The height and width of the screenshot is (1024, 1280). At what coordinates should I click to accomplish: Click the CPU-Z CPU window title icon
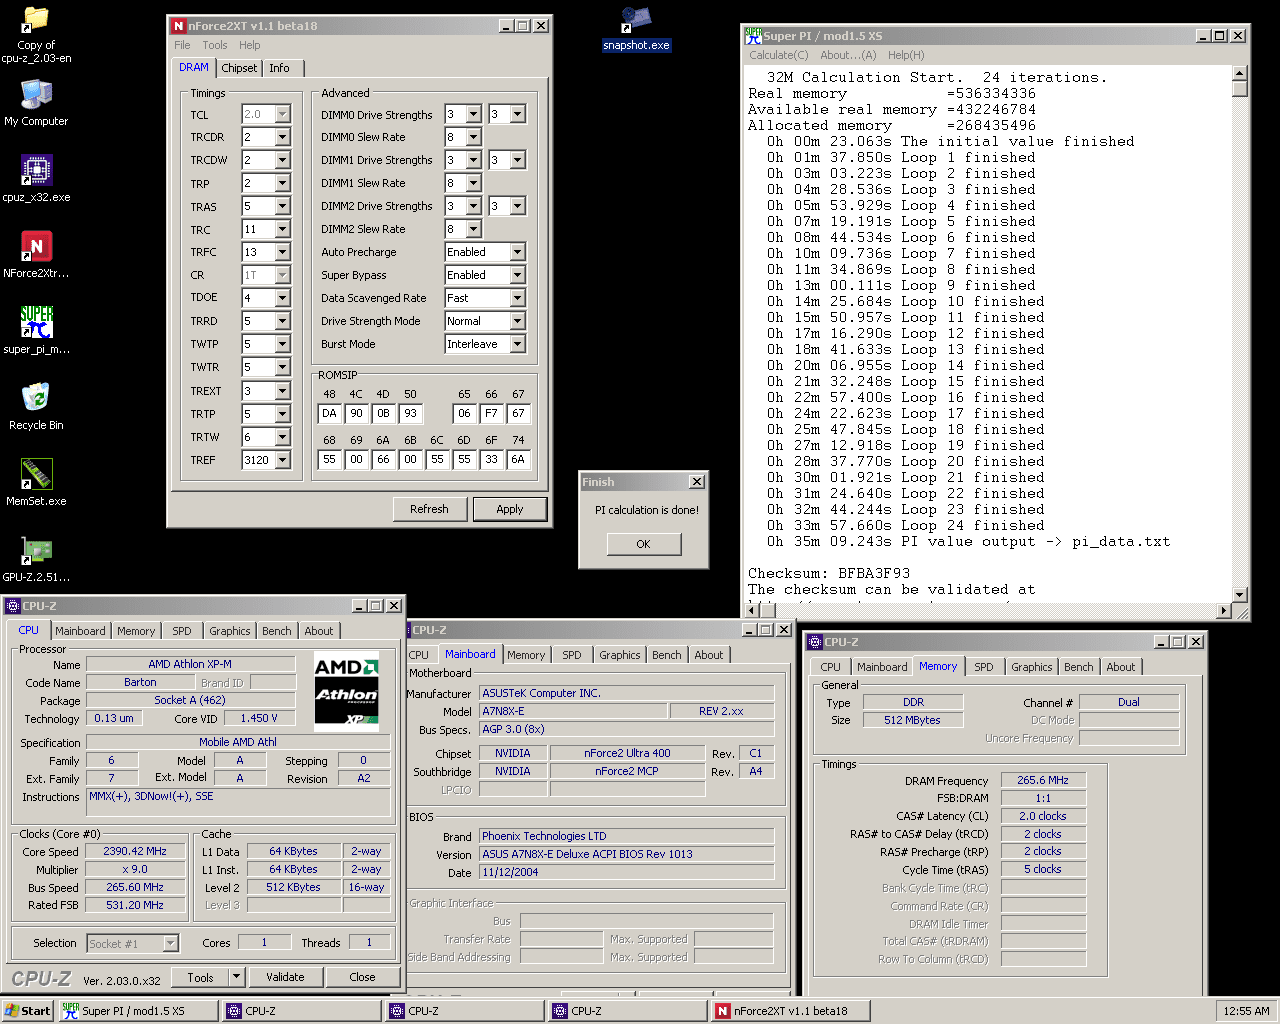click(13, 606)
